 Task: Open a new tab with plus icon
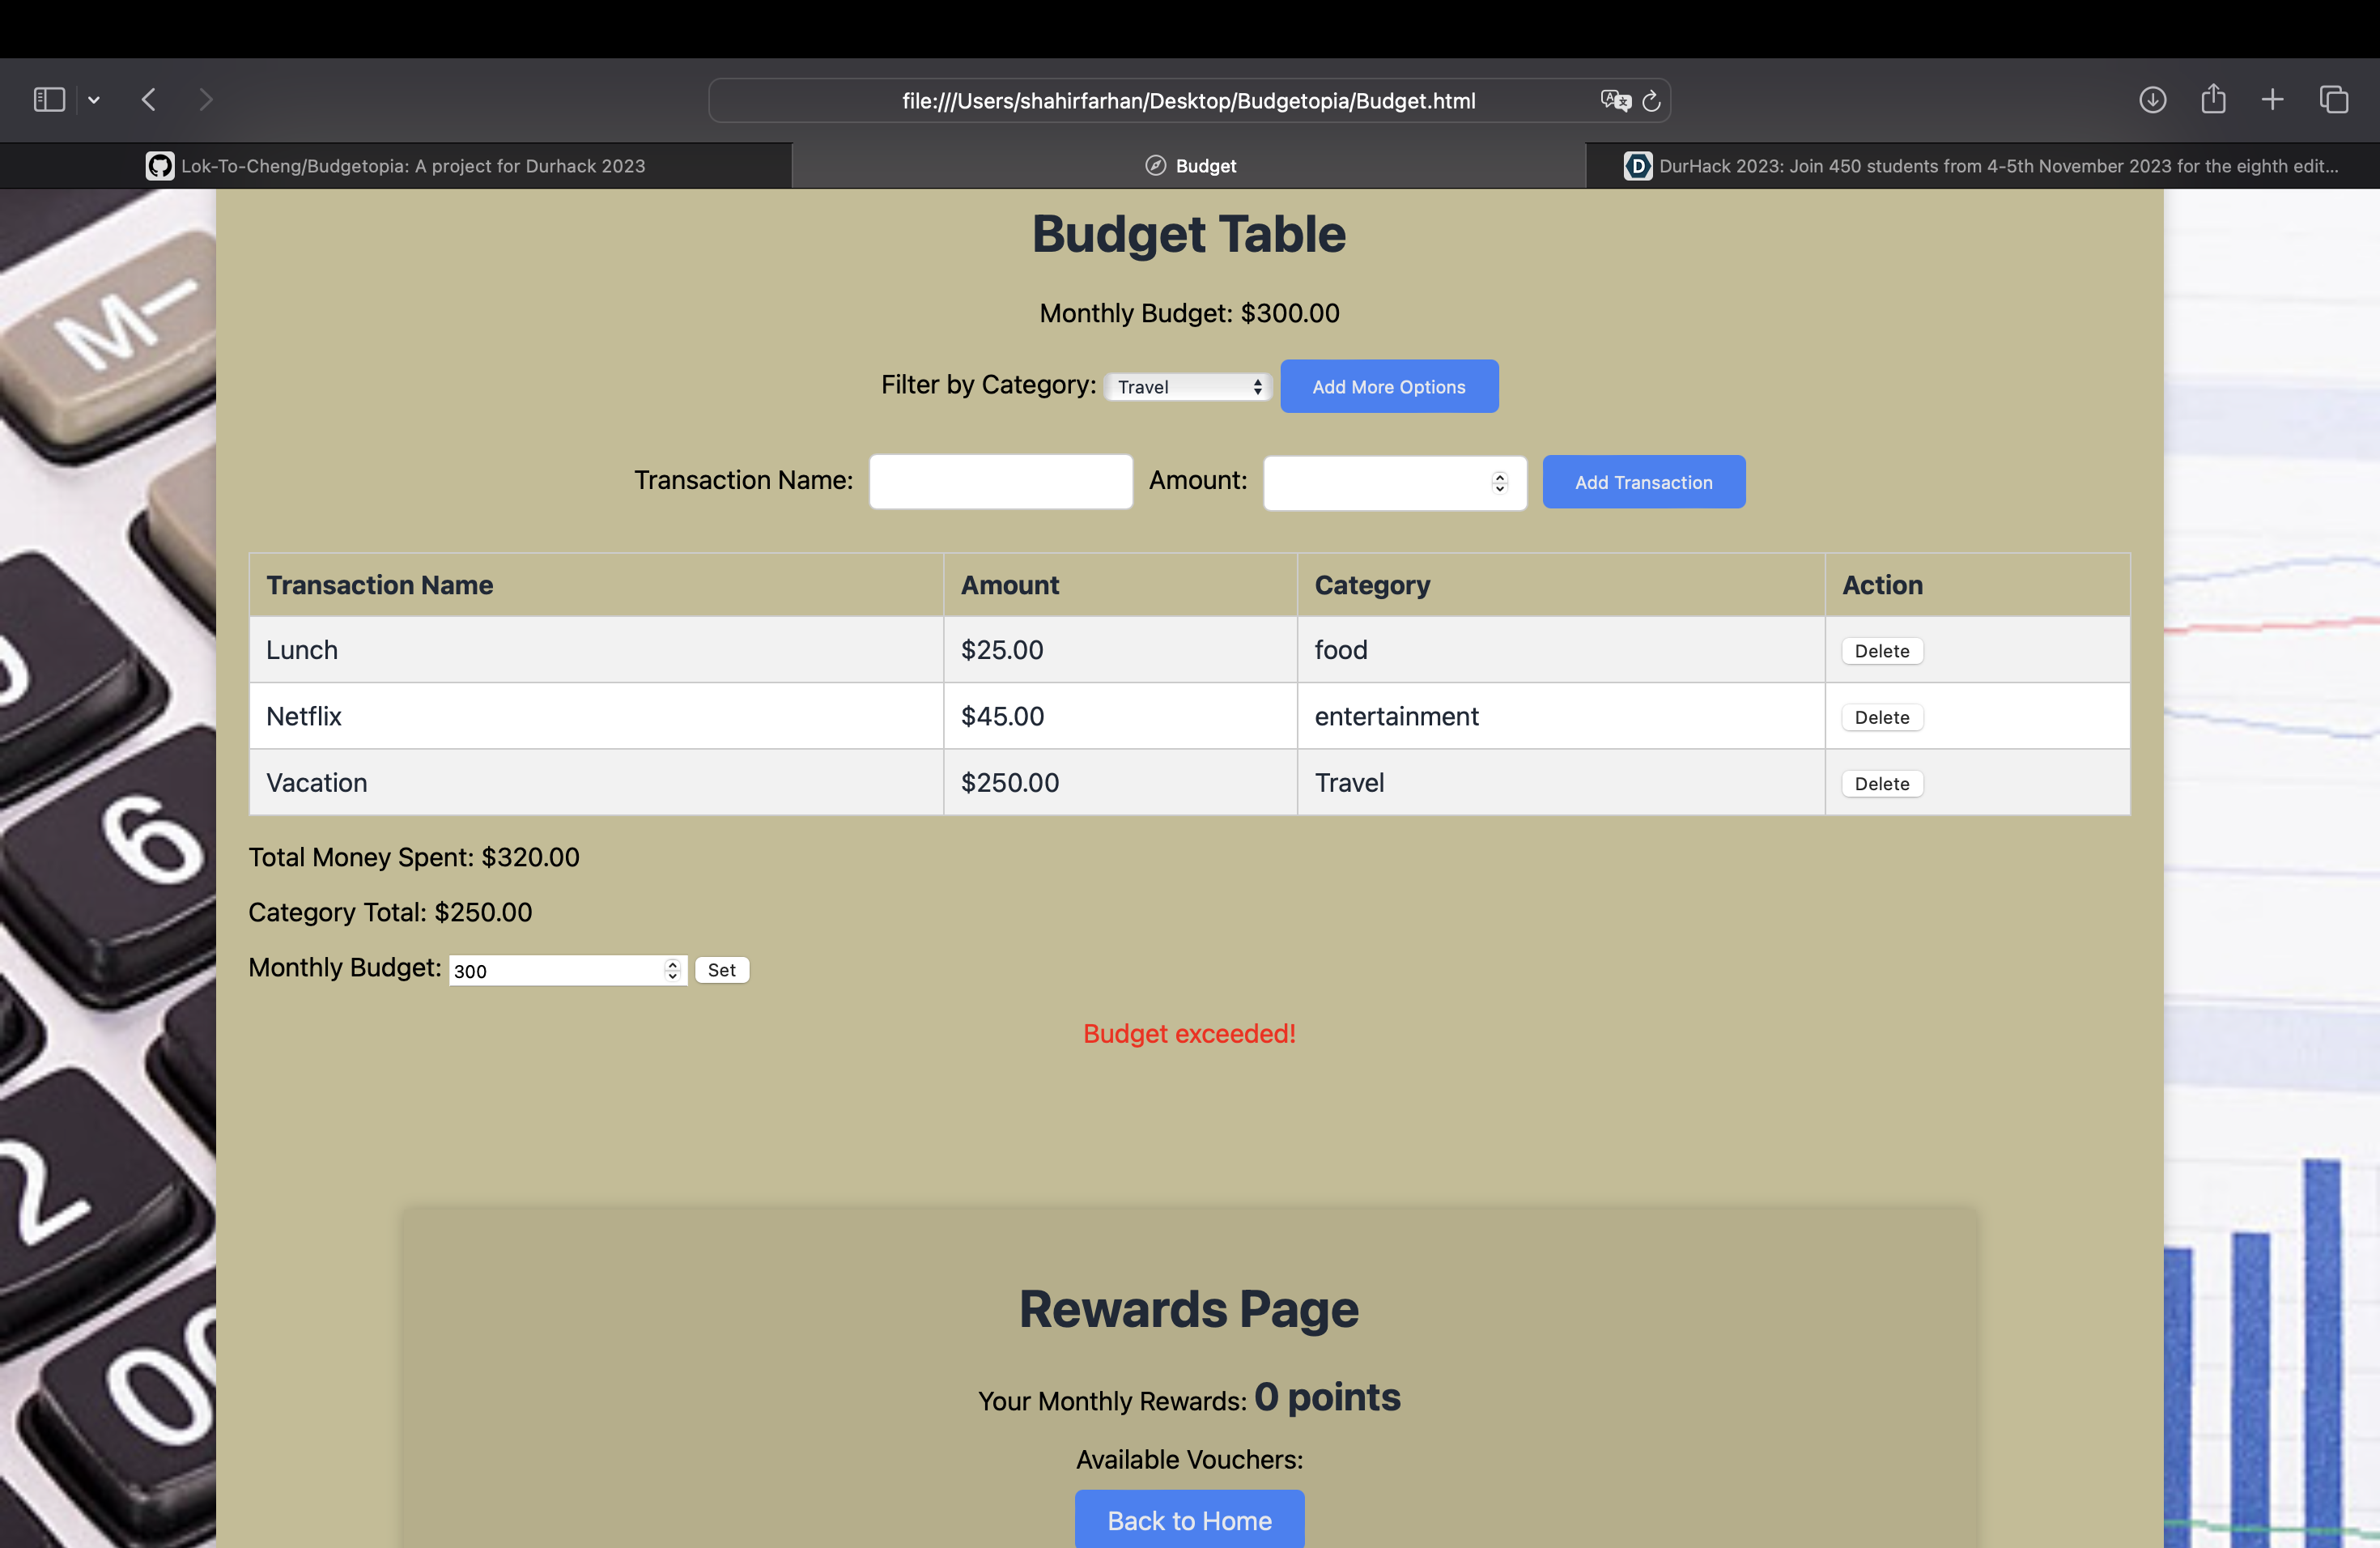[2272, 100]
